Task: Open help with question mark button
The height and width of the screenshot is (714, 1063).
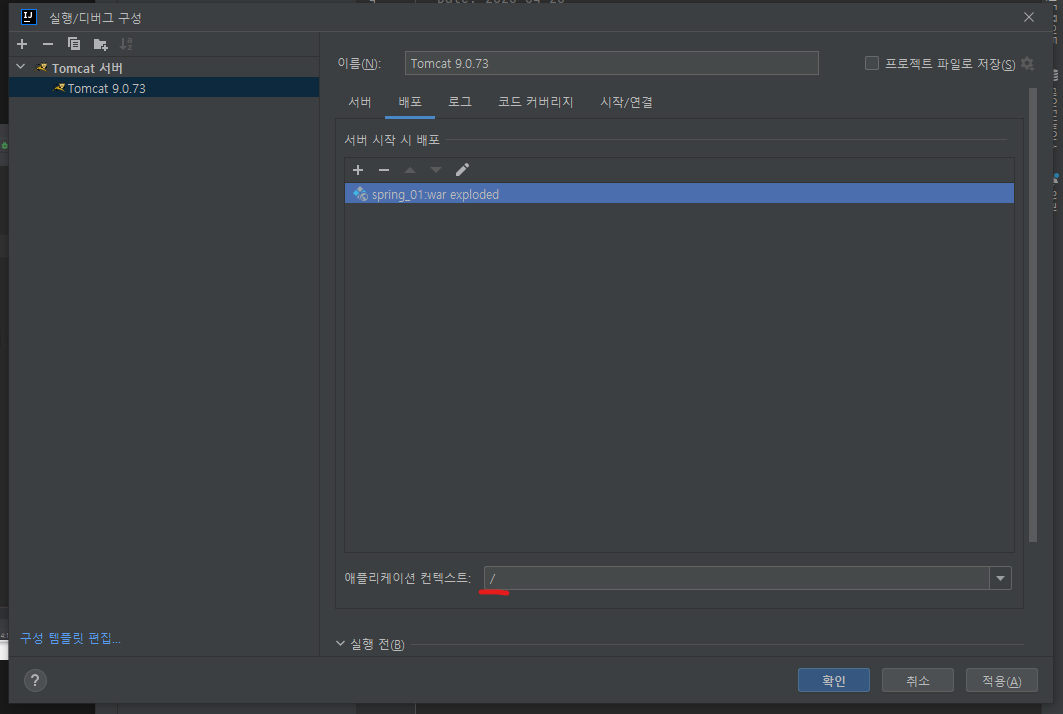Action: tap(35, 680)
